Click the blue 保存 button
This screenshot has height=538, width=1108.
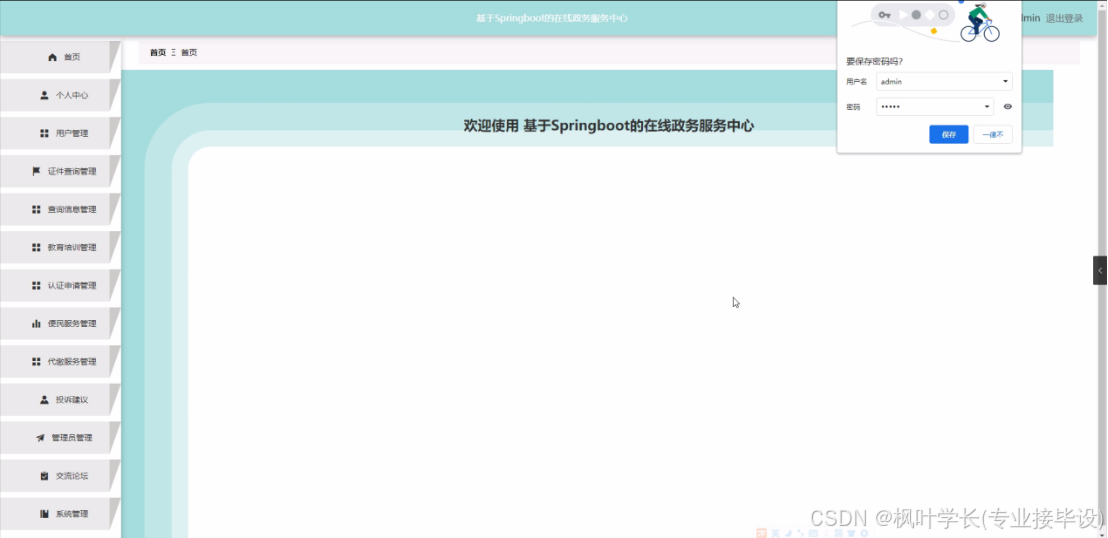coord(948,134)
